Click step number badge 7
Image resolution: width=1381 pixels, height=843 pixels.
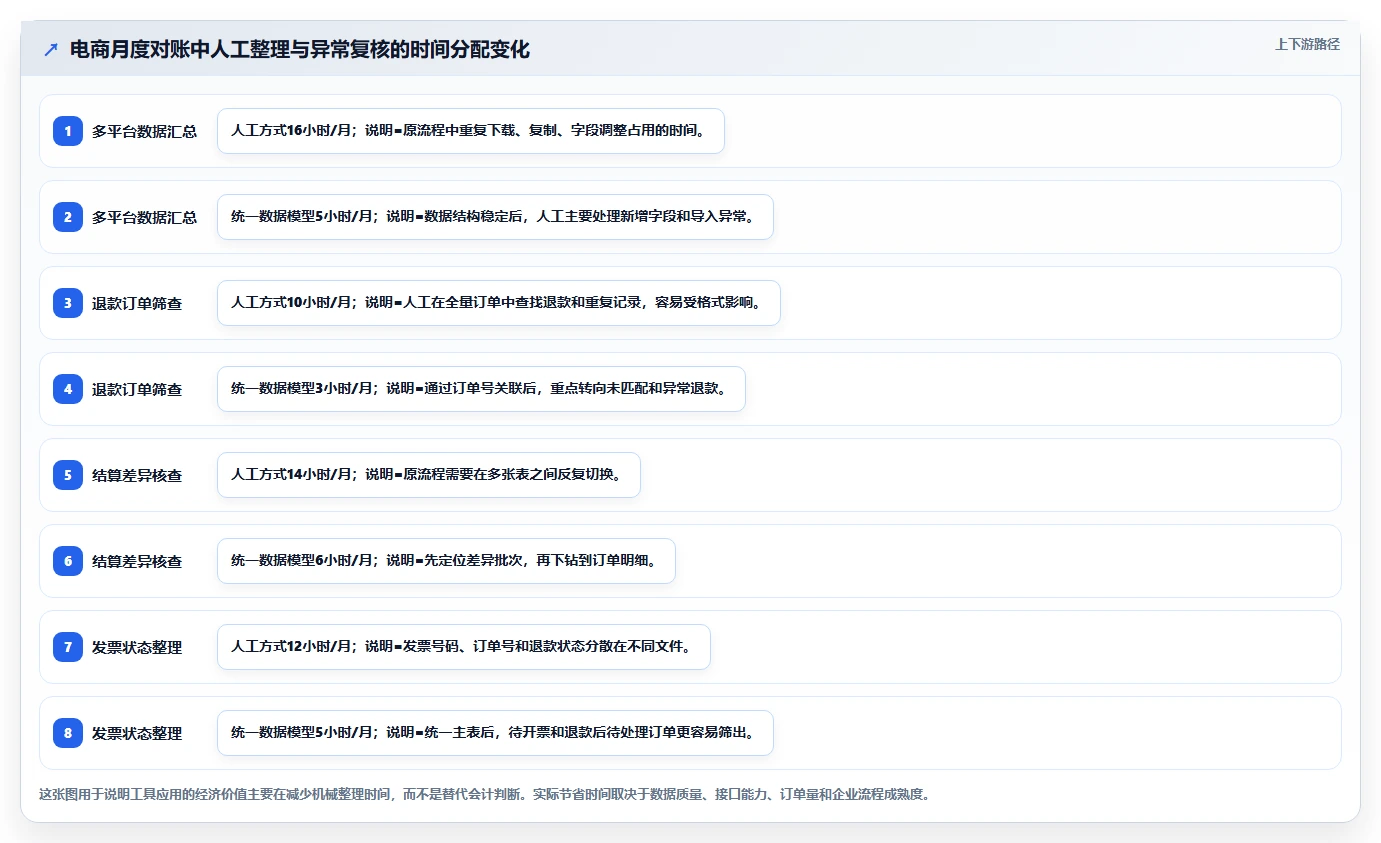pyautogui.click(x=68, y=647)
